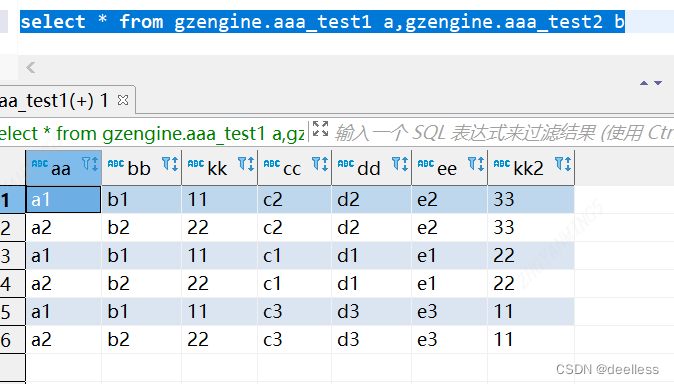Screen dimensions: 674x384
Task: Click cell 'b1' in row 1
Action: (x=141, y=200)
